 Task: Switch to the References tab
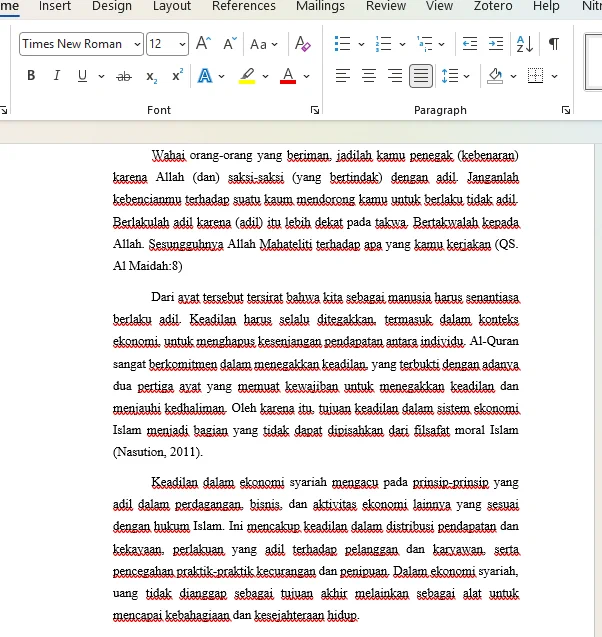pos(244,6)
